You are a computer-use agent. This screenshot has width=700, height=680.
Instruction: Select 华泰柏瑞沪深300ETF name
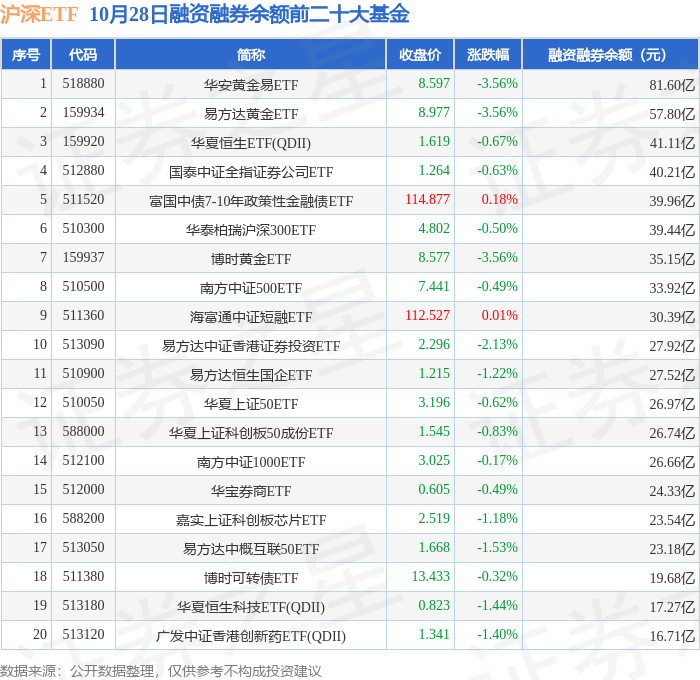pyautogui.click(x=251, y=230)
